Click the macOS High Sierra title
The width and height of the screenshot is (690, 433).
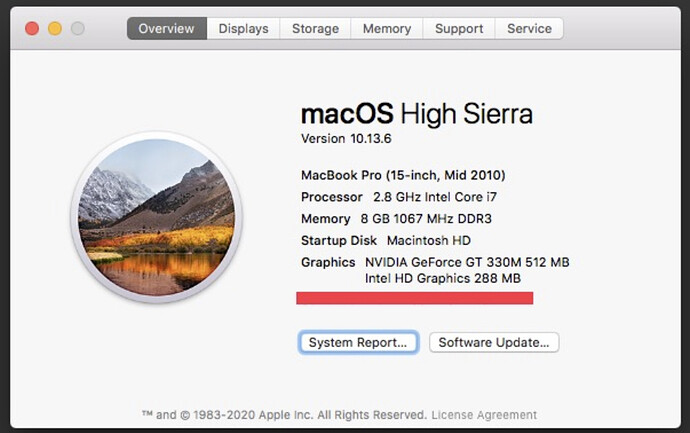coord(417,114)
